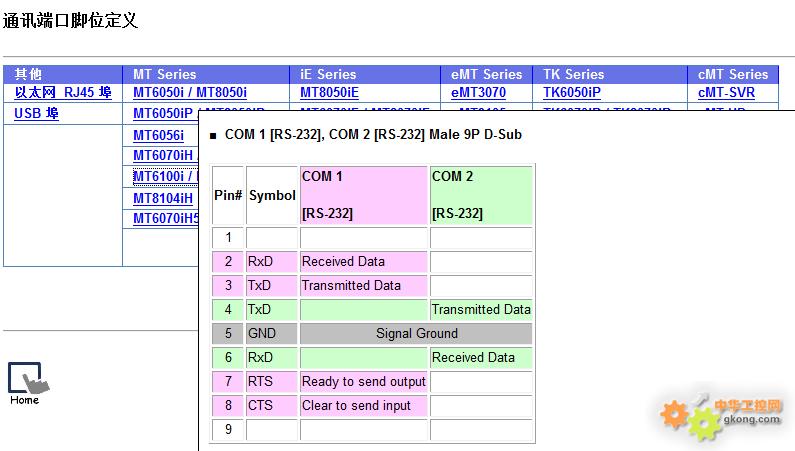Click the cMT Series column header
The width and height of the screenshot is (795, 451).
tap(733, 74)
